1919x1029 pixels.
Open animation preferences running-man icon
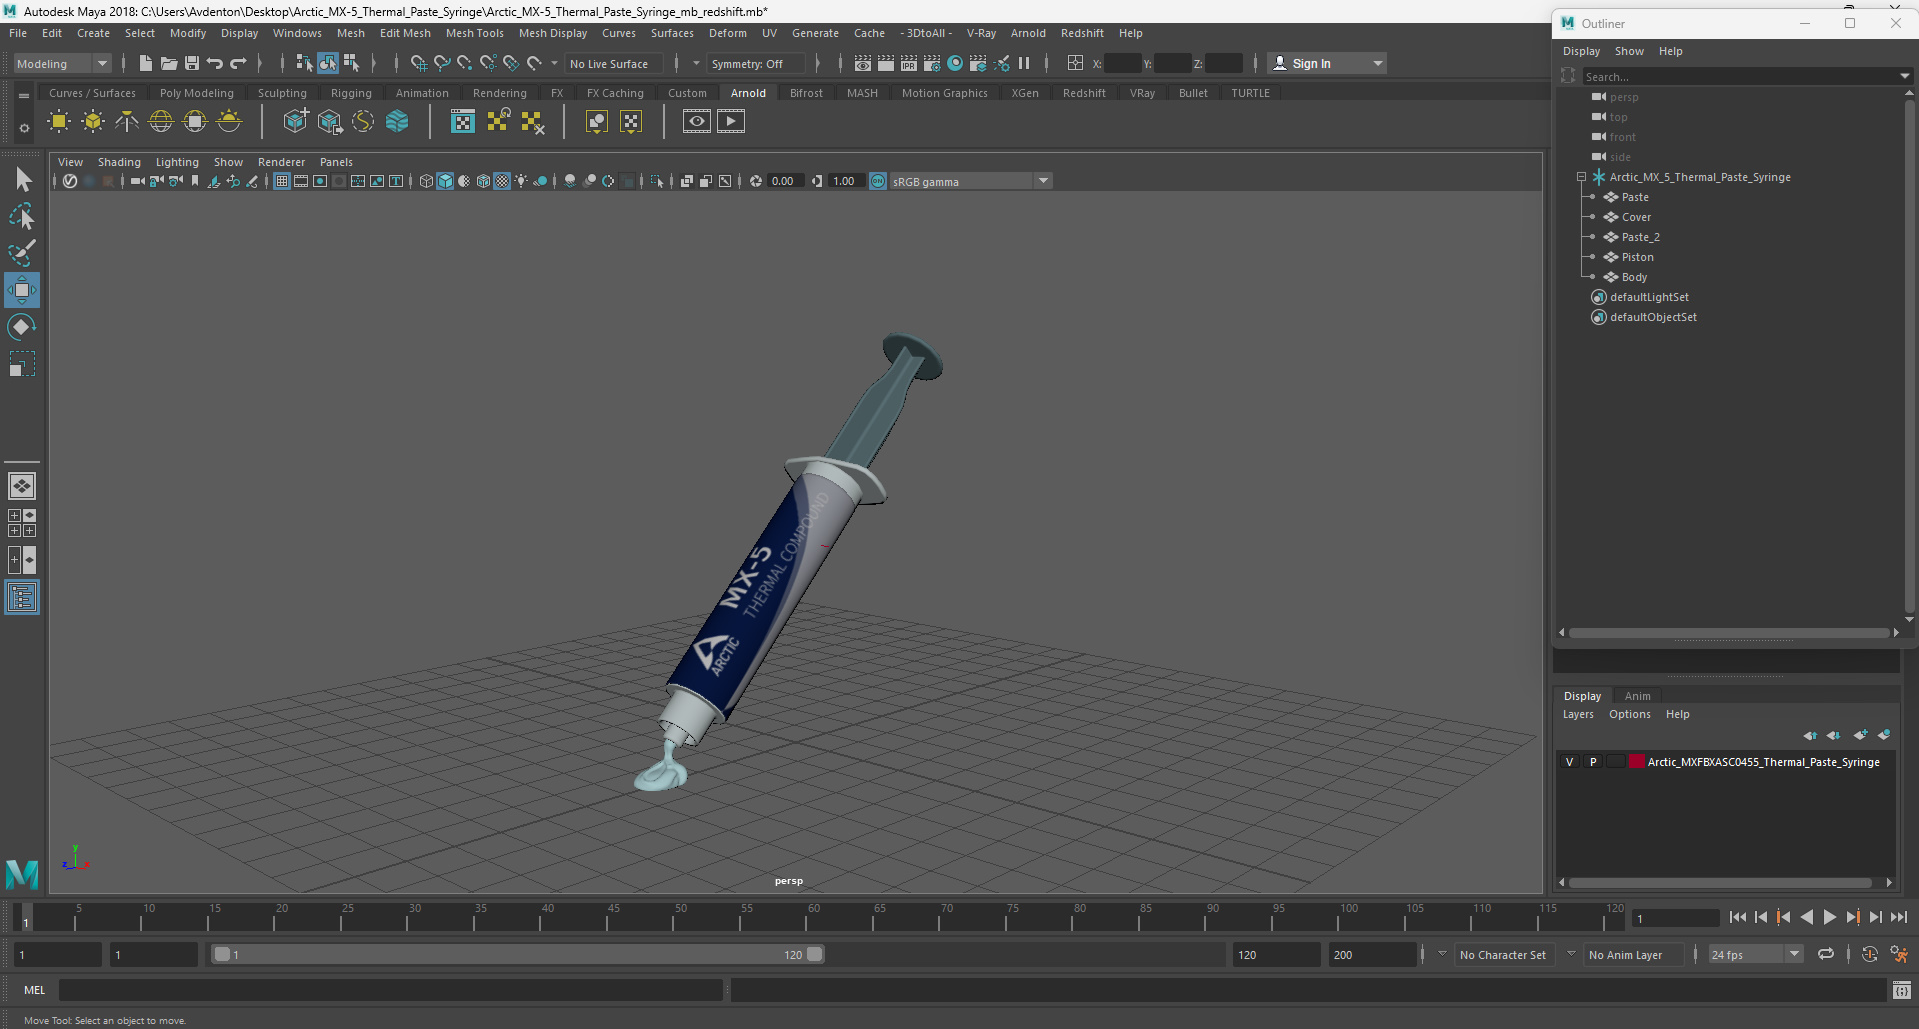[1899, 954]
